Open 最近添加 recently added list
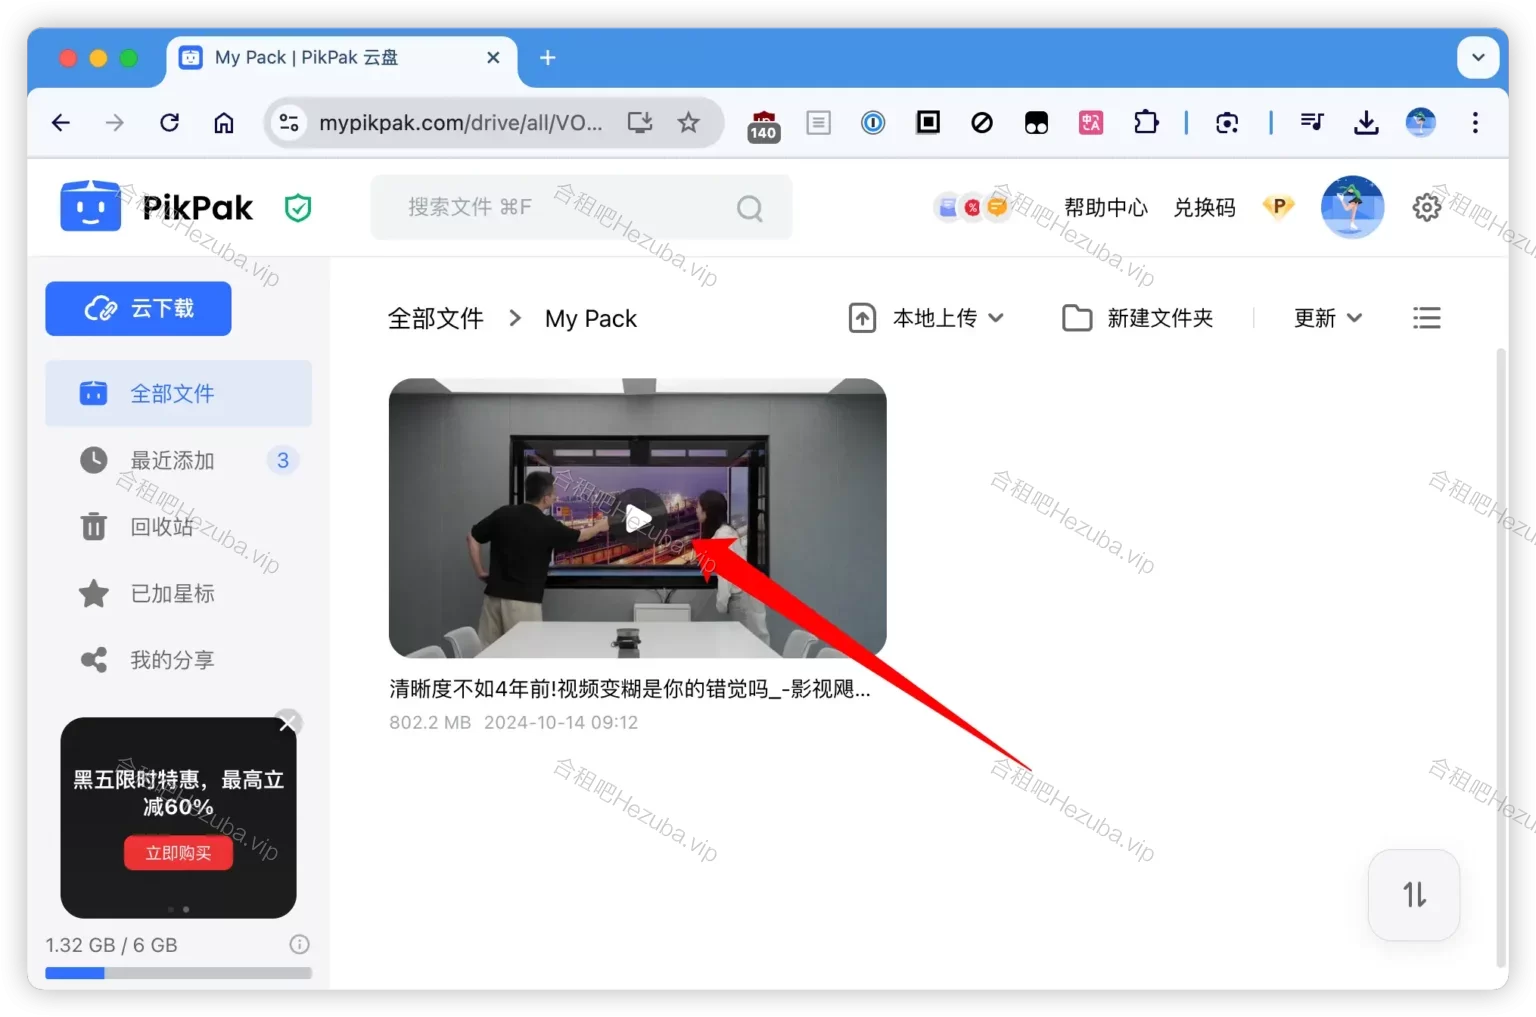Viewport: 1536px width, 1017px height. (x=172, y=461)
